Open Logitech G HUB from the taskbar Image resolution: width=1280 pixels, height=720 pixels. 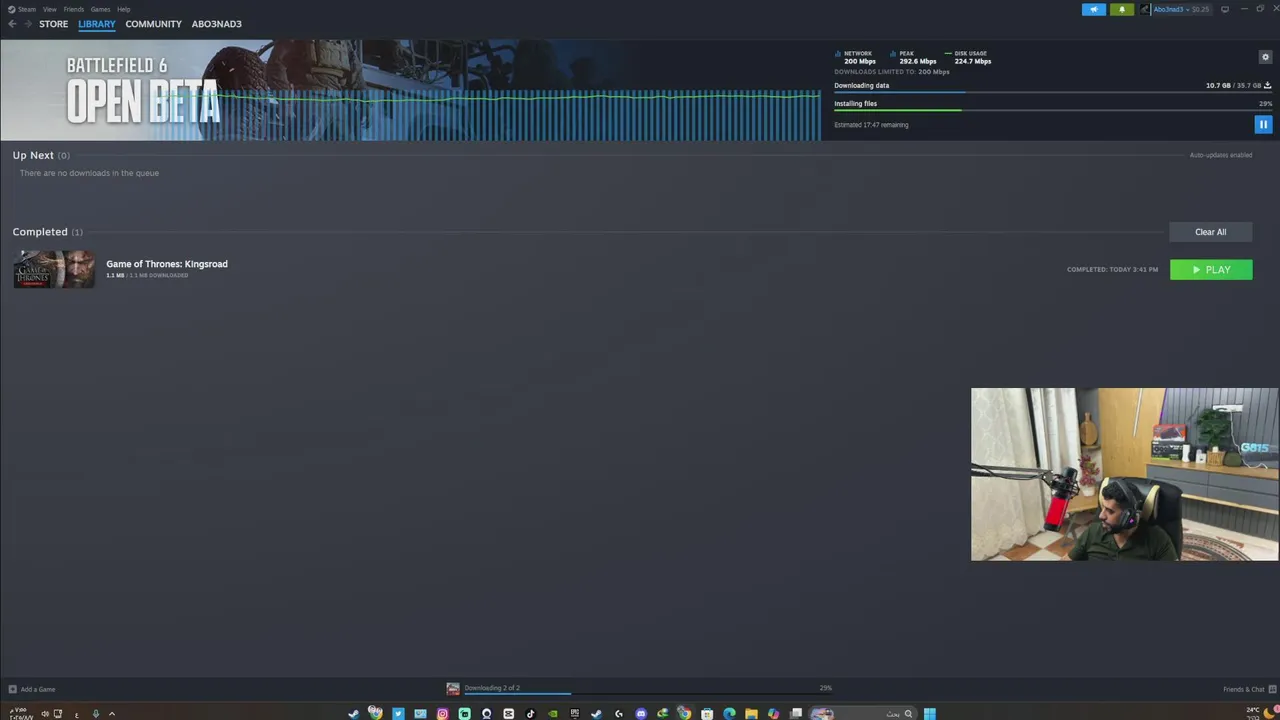pos(619,713)
